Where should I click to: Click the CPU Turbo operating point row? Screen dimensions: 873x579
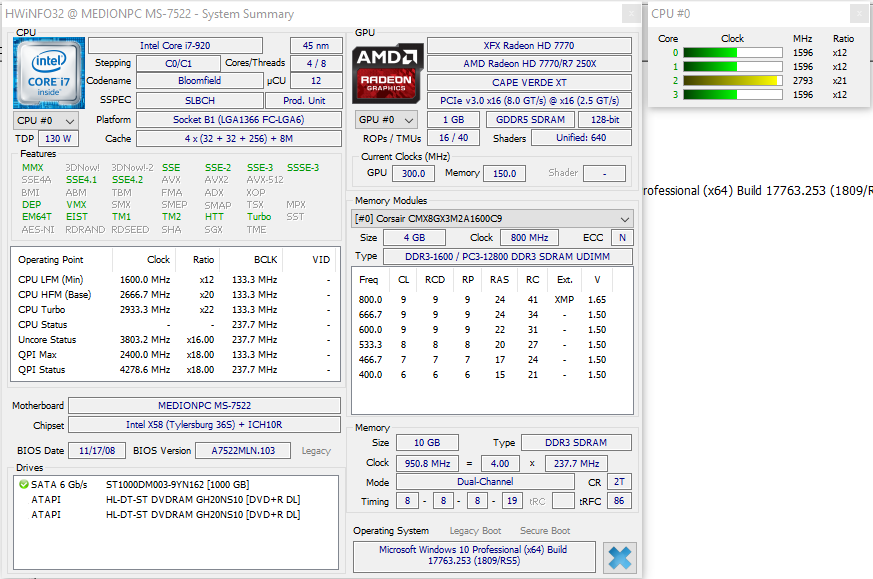pyautogui.click(x=175, y=310)
